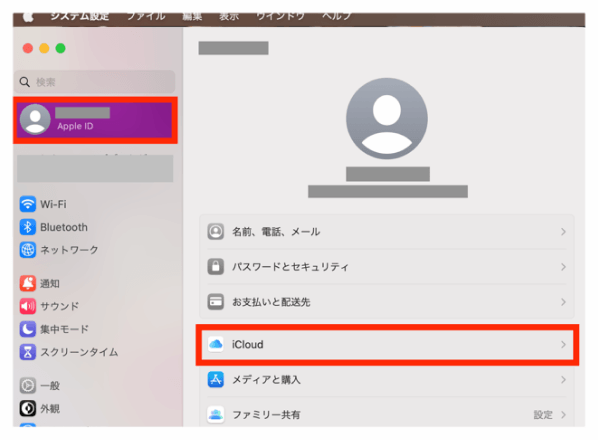Open 通知 settings label
The image size is (600, 441).
[50, 283]
